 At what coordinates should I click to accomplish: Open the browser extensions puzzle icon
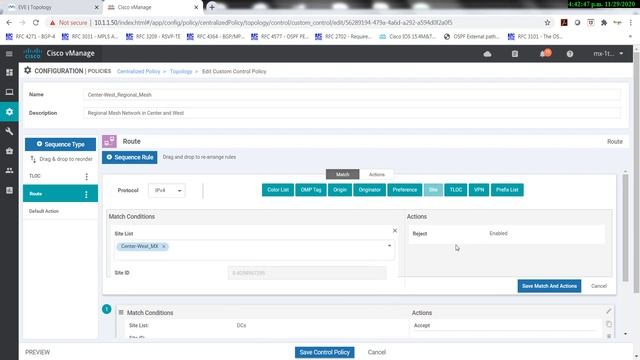pos(604,22)
